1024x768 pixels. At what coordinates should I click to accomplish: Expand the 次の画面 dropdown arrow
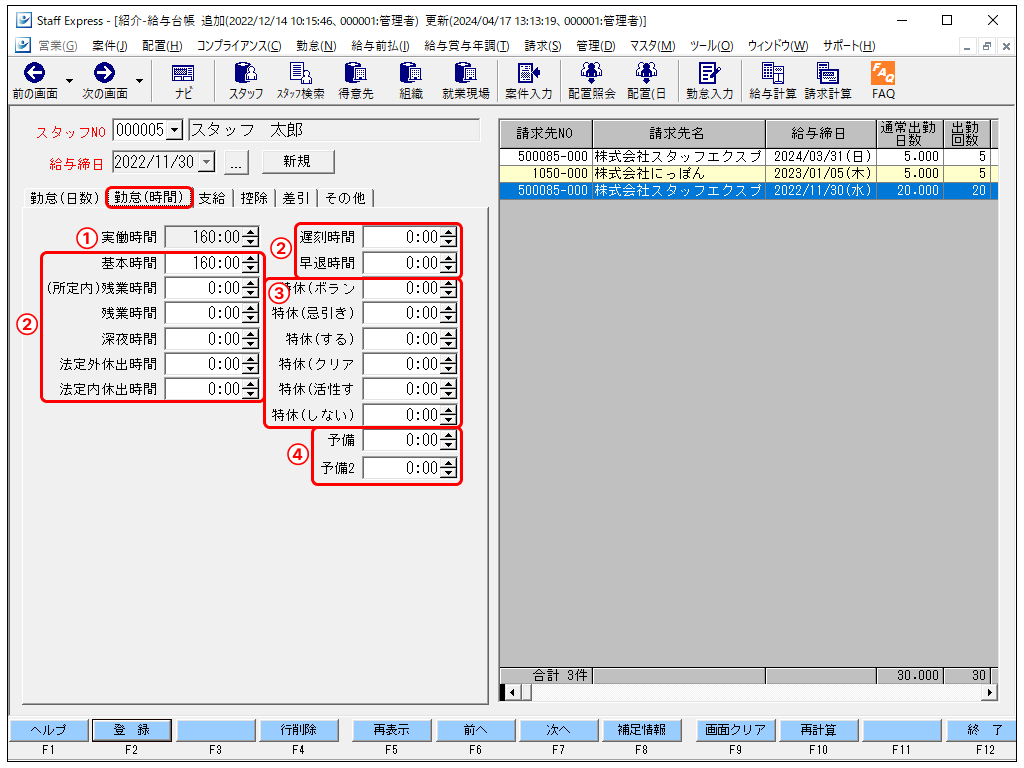pyautogui.click(x=138, y=80)
